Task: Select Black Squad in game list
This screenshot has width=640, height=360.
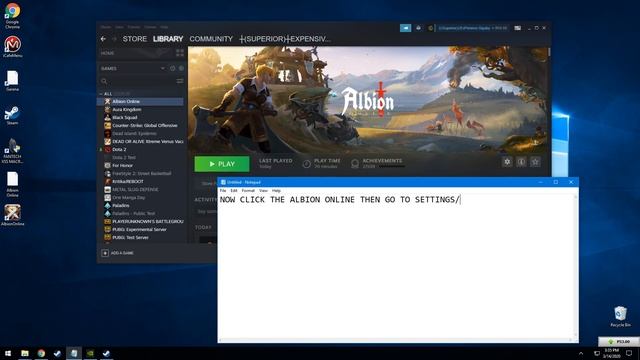Action: point(140,117)
